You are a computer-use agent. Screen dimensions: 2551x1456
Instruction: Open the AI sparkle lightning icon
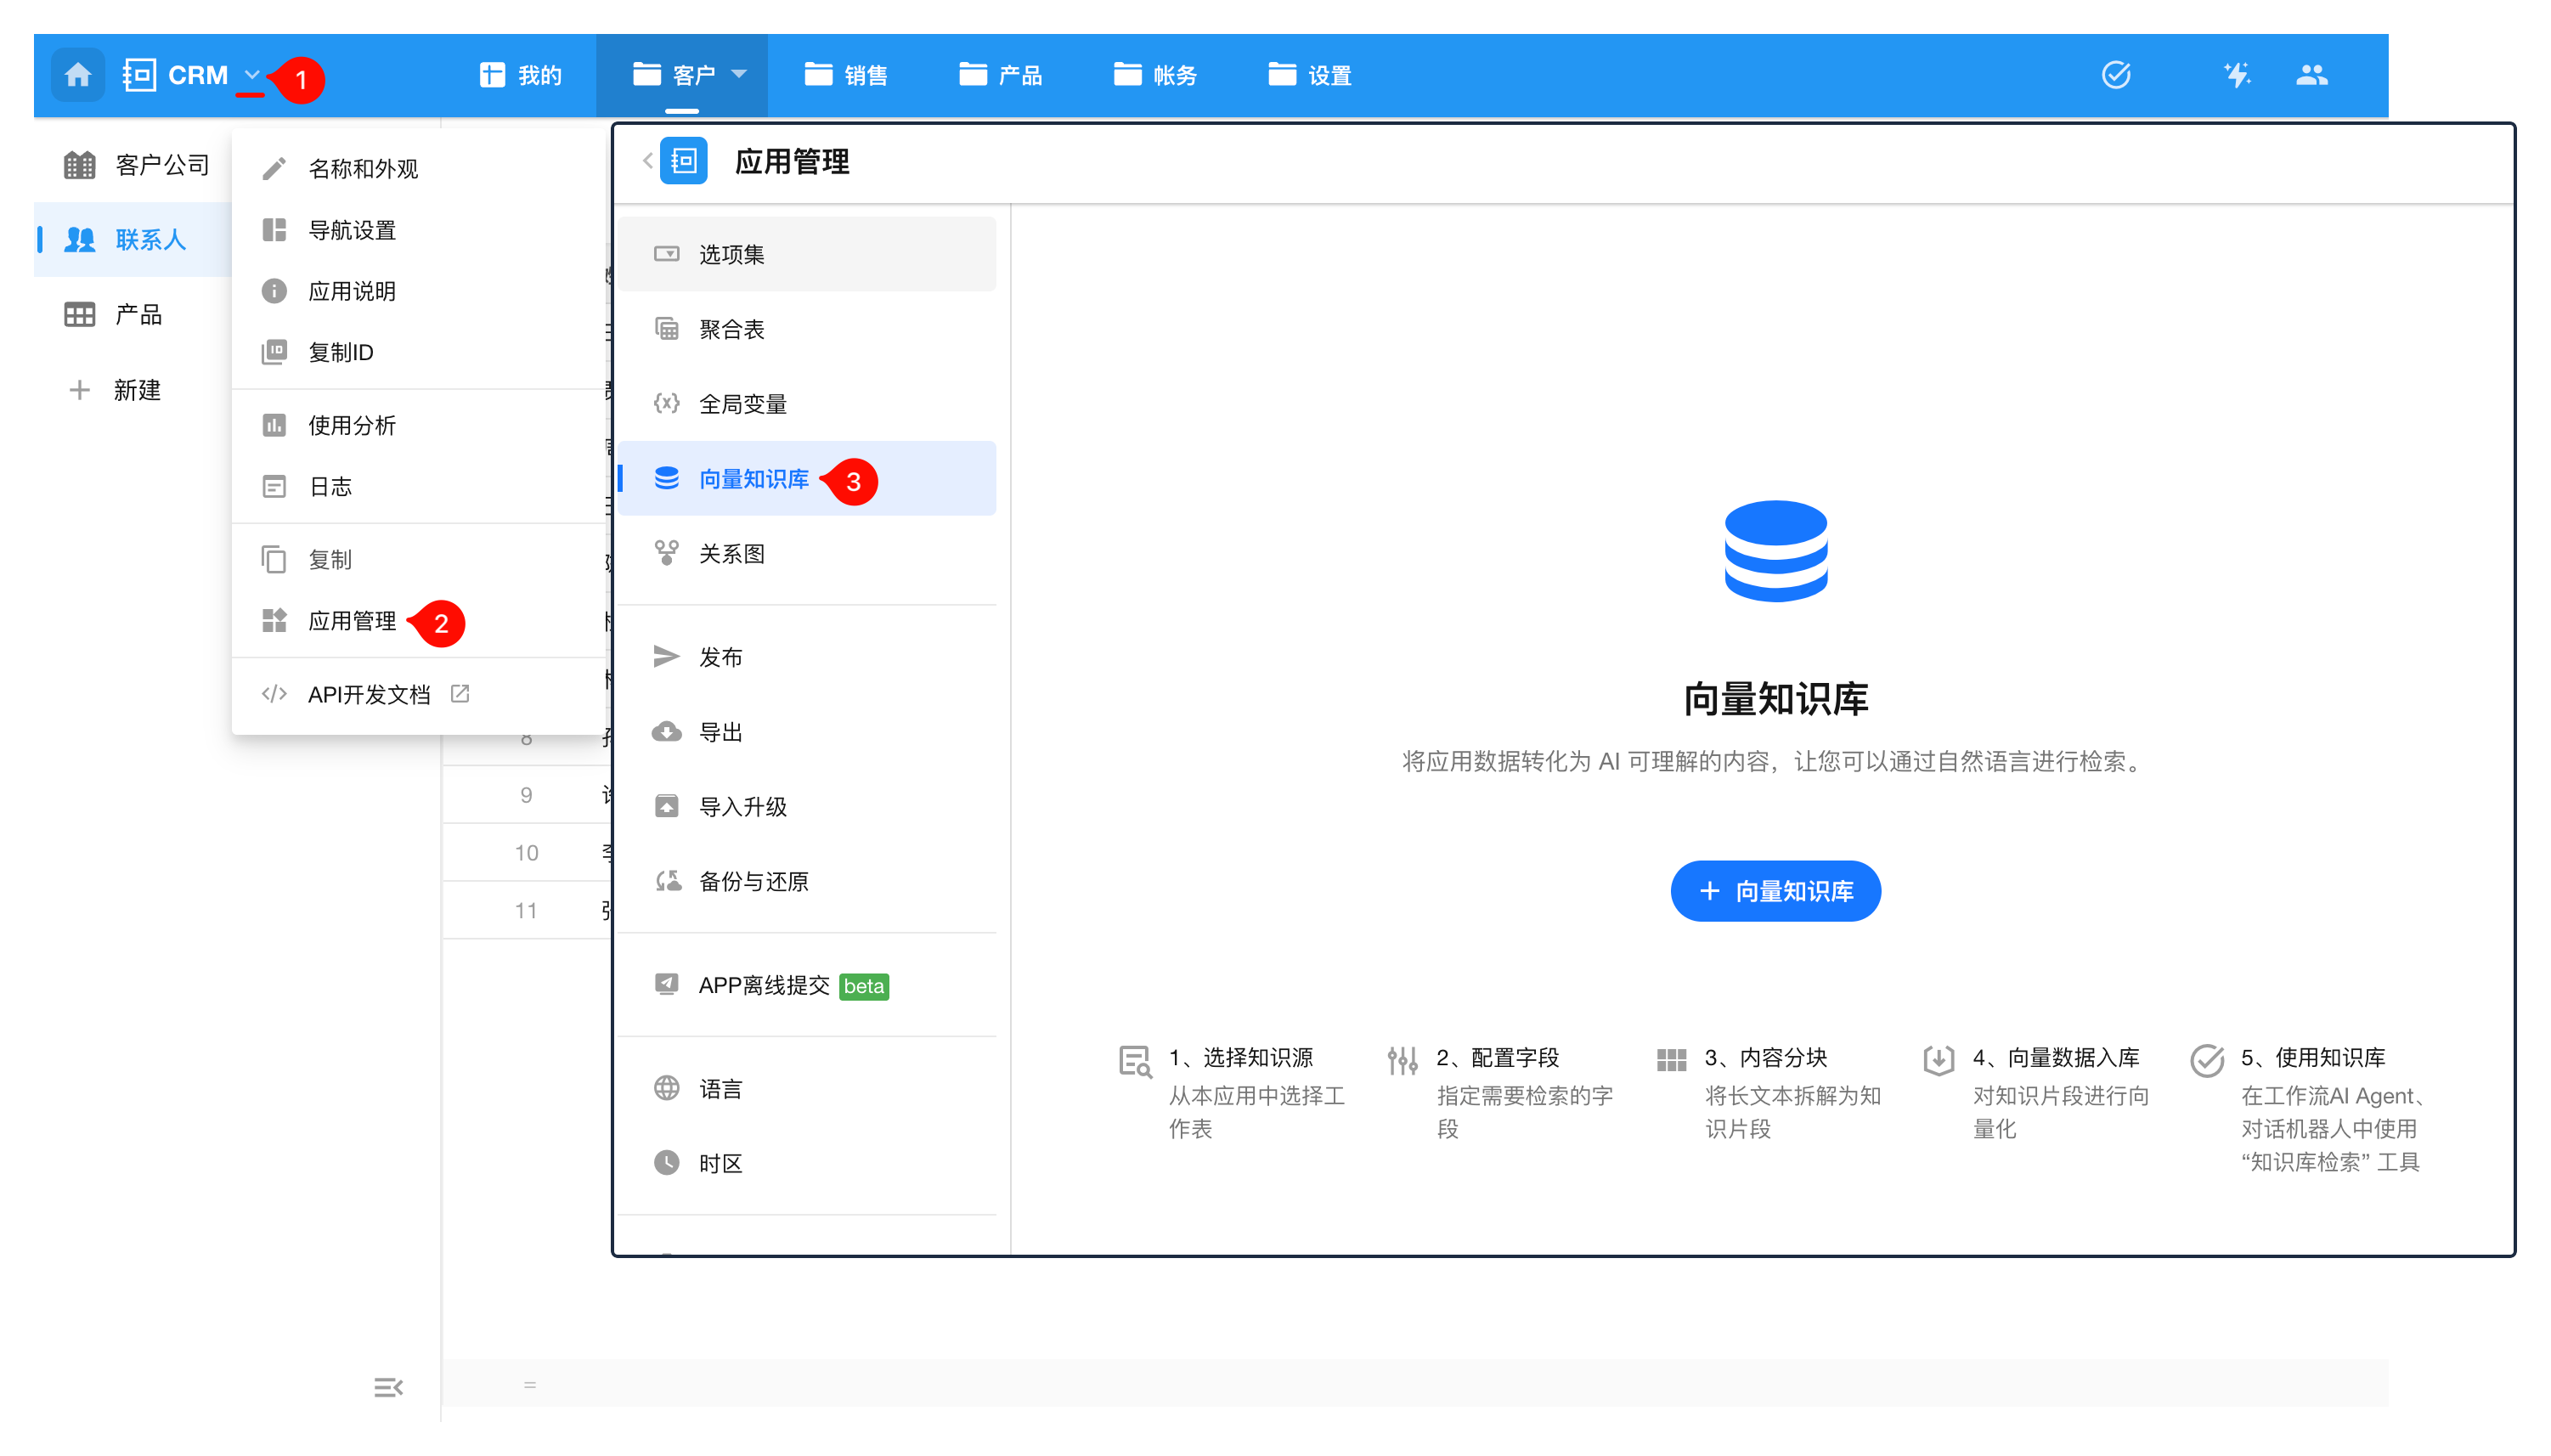tap(2236, 75)
